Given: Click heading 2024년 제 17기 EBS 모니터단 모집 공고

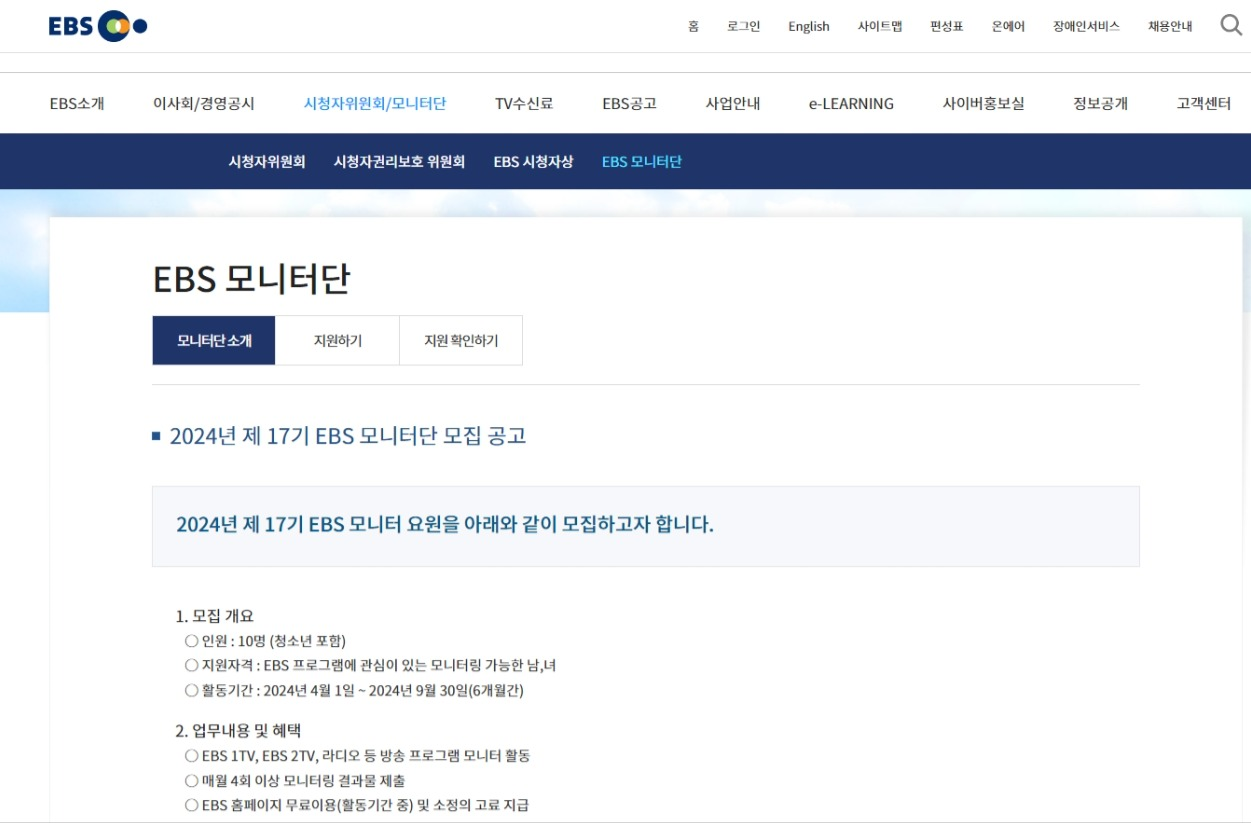Looking at the screenshot, I should (348, 436).
